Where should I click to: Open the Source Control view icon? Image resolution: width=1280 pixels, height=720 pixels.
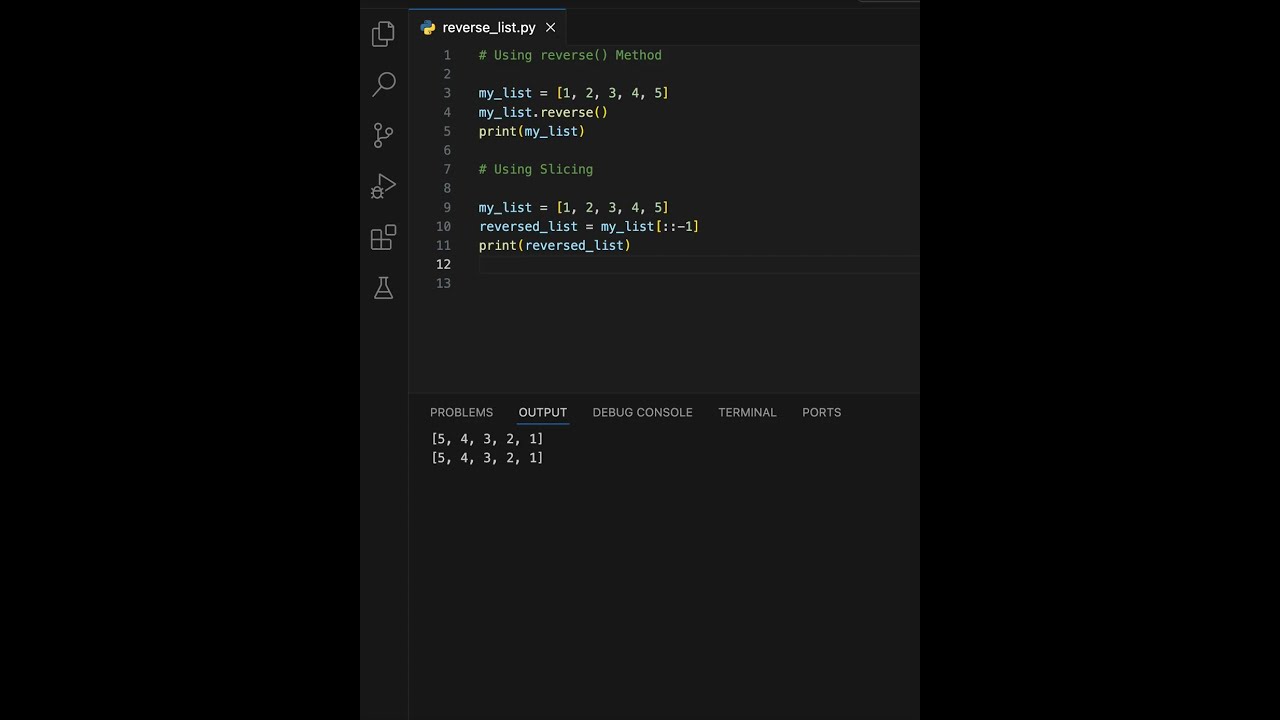pos(383,135)
